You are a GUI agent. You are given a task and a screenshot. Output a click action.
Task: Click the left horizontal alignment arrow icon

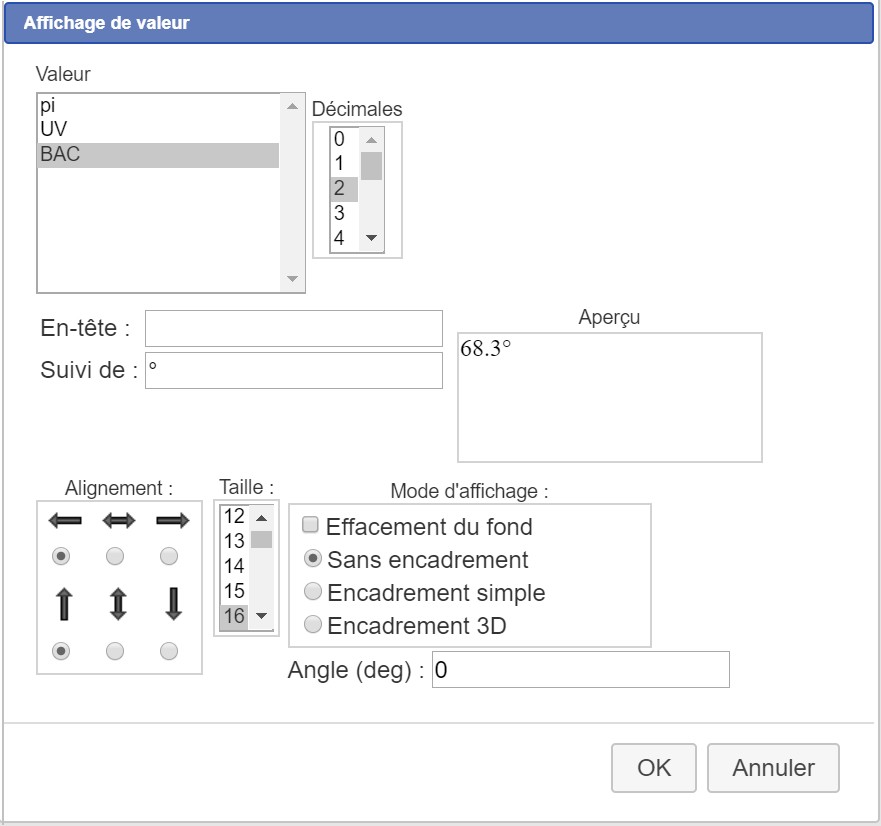[64, 521]
